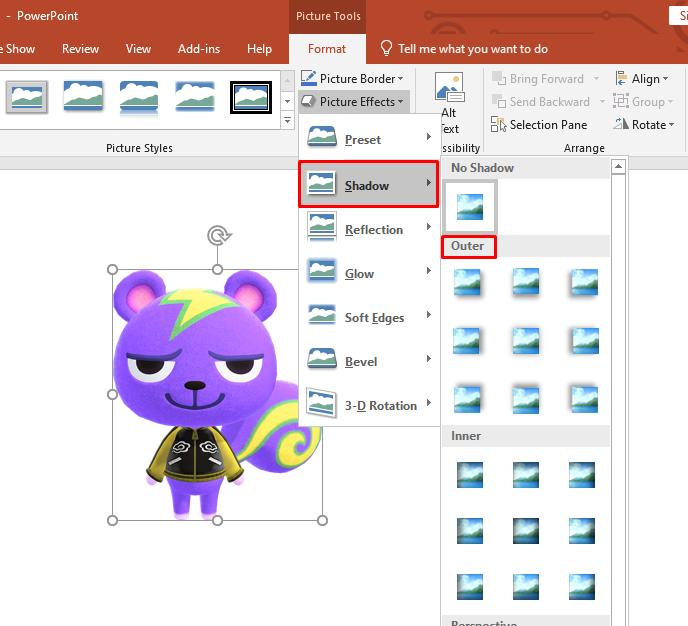Click the shadow gallery's scroll-up arrow

pyautogui.click(x=618, y=166)
